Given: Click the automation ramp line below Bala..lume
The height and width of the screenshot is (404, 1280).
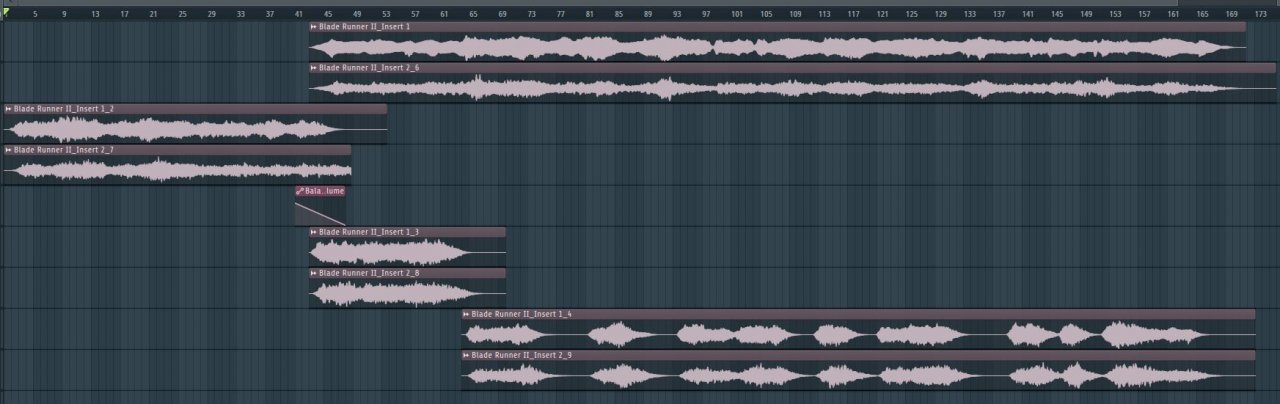Looking at the screenshot, I should coord(320,212).
